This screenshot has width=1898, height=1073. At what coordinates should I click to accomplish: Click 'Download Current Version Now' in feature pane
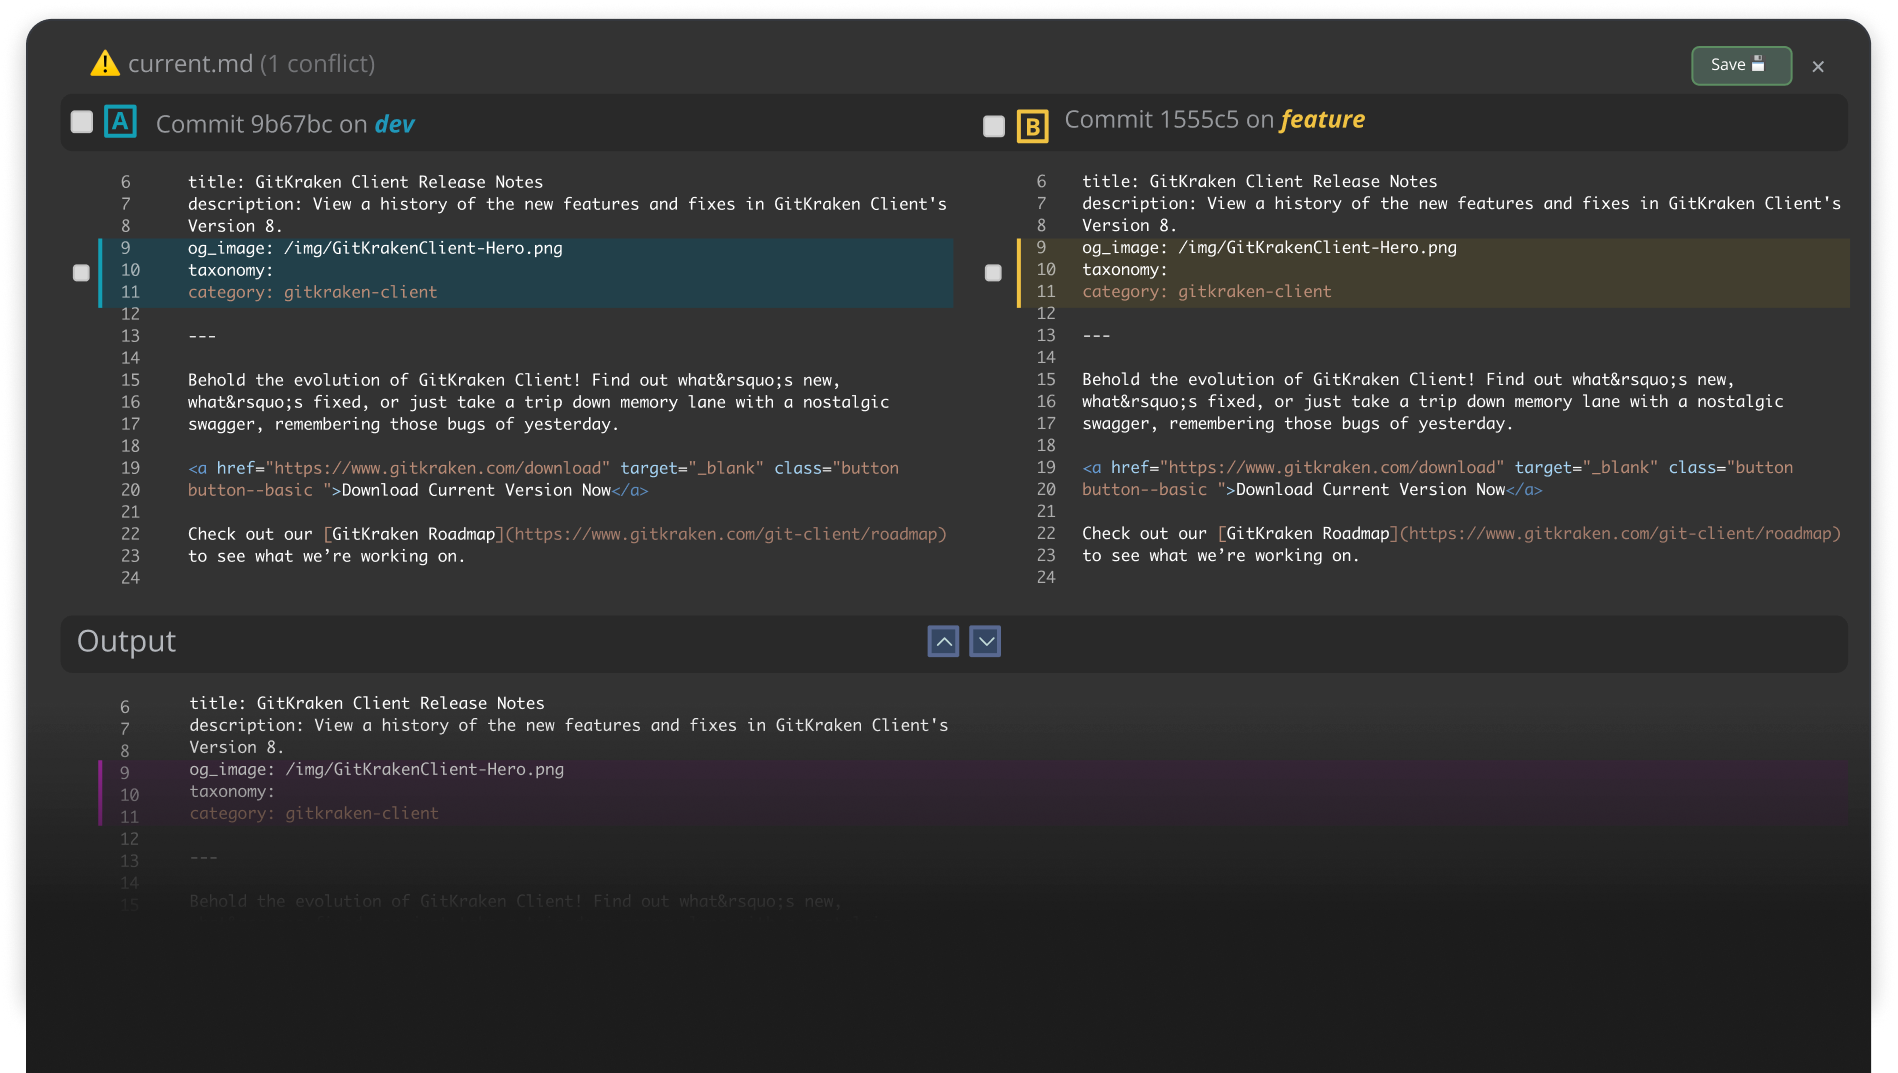[x=1370, y=489]
